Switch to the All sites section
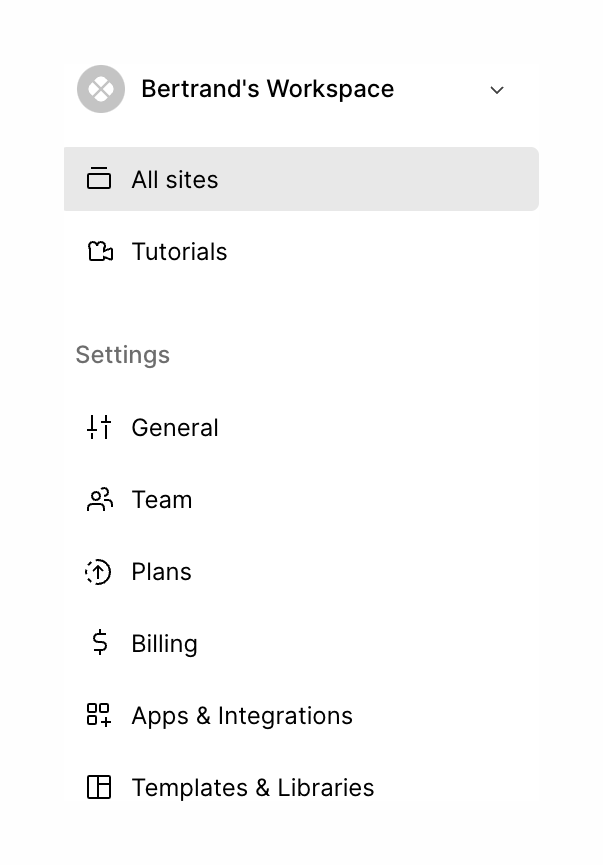This screenshot has width=603, height=865. coord(174,179)
